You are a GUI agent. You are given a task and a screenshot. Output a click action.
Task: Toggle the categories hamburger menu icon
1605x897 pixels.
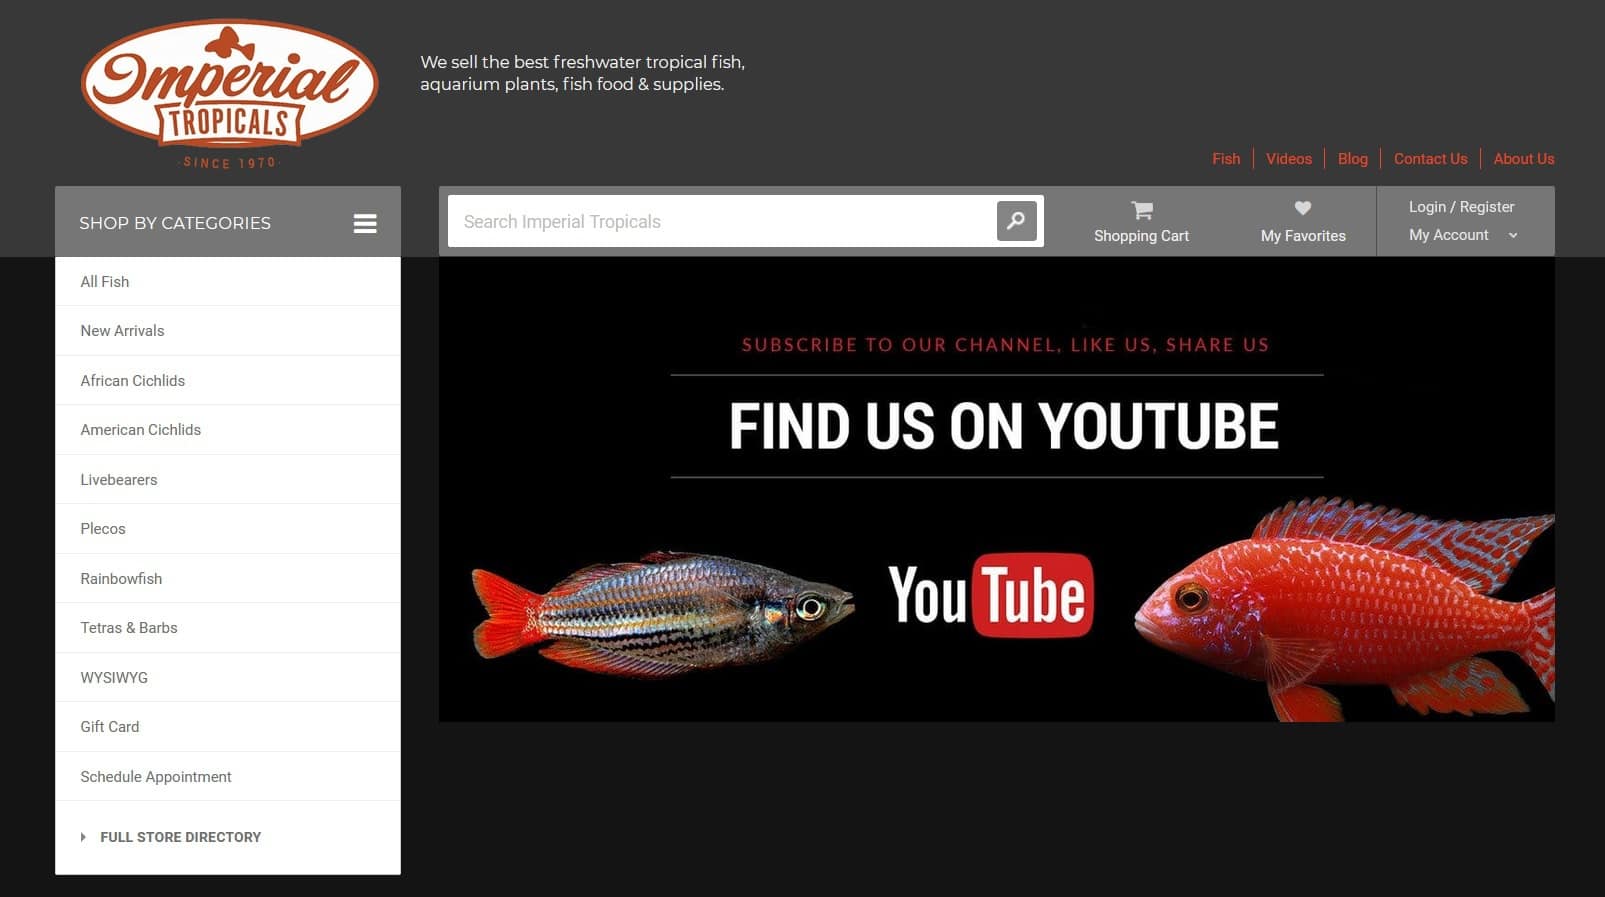click(x=365, y=223)
